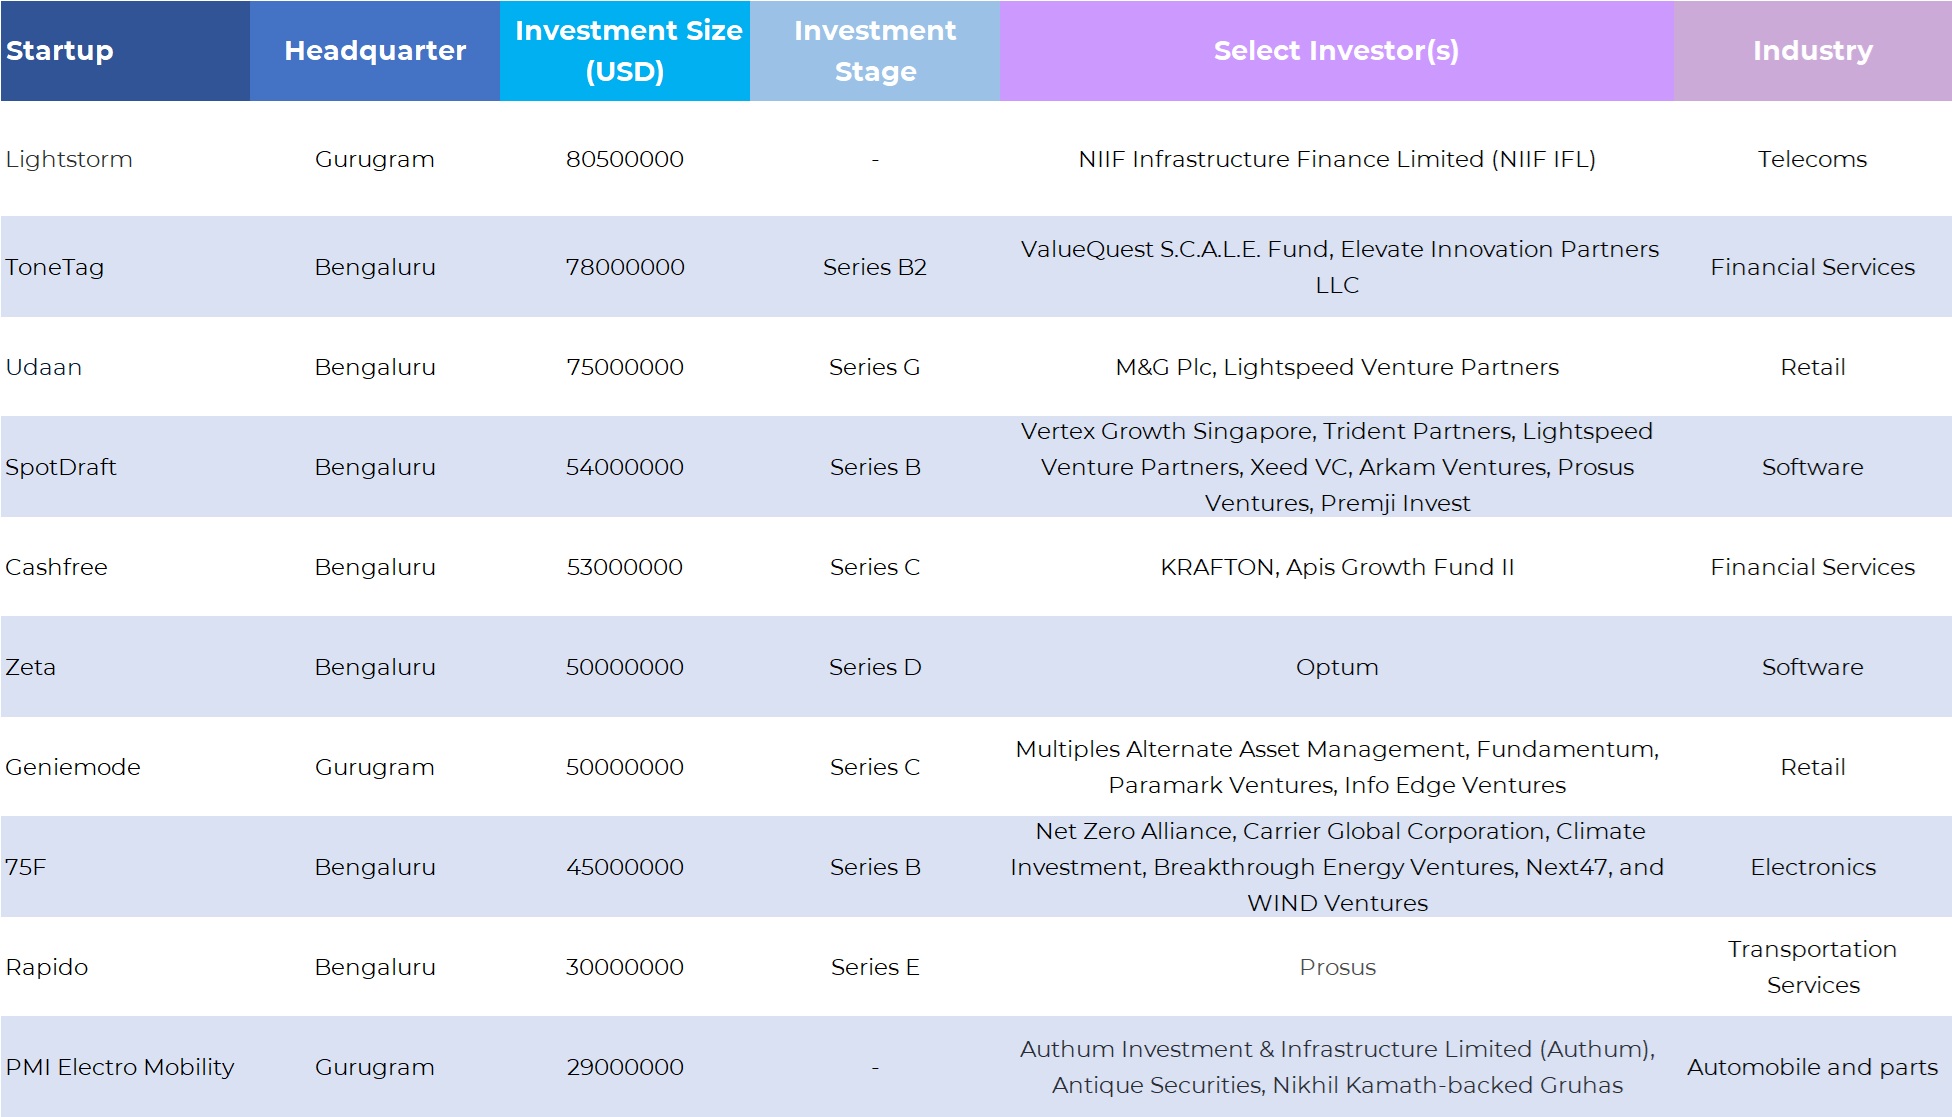Select the ToneTag startup name
This screenshot has height=1117, width=1952.
click(55, 267)
